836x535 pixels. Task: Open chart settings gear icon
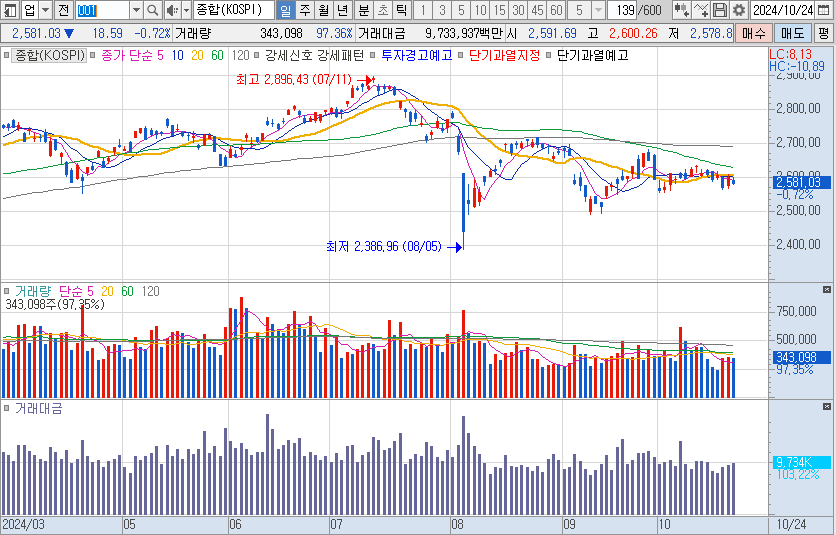coord(738,10)
